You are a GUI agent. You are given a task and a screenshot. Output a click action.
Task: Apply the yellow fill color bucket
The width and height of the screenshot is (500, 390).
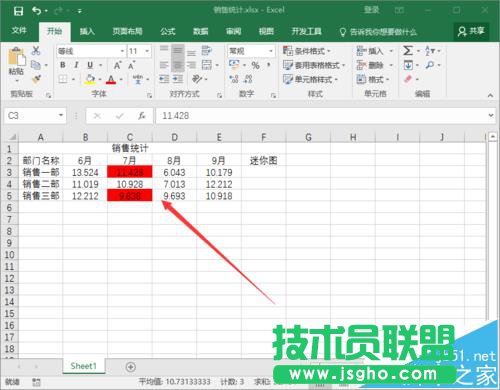(89, 79)
